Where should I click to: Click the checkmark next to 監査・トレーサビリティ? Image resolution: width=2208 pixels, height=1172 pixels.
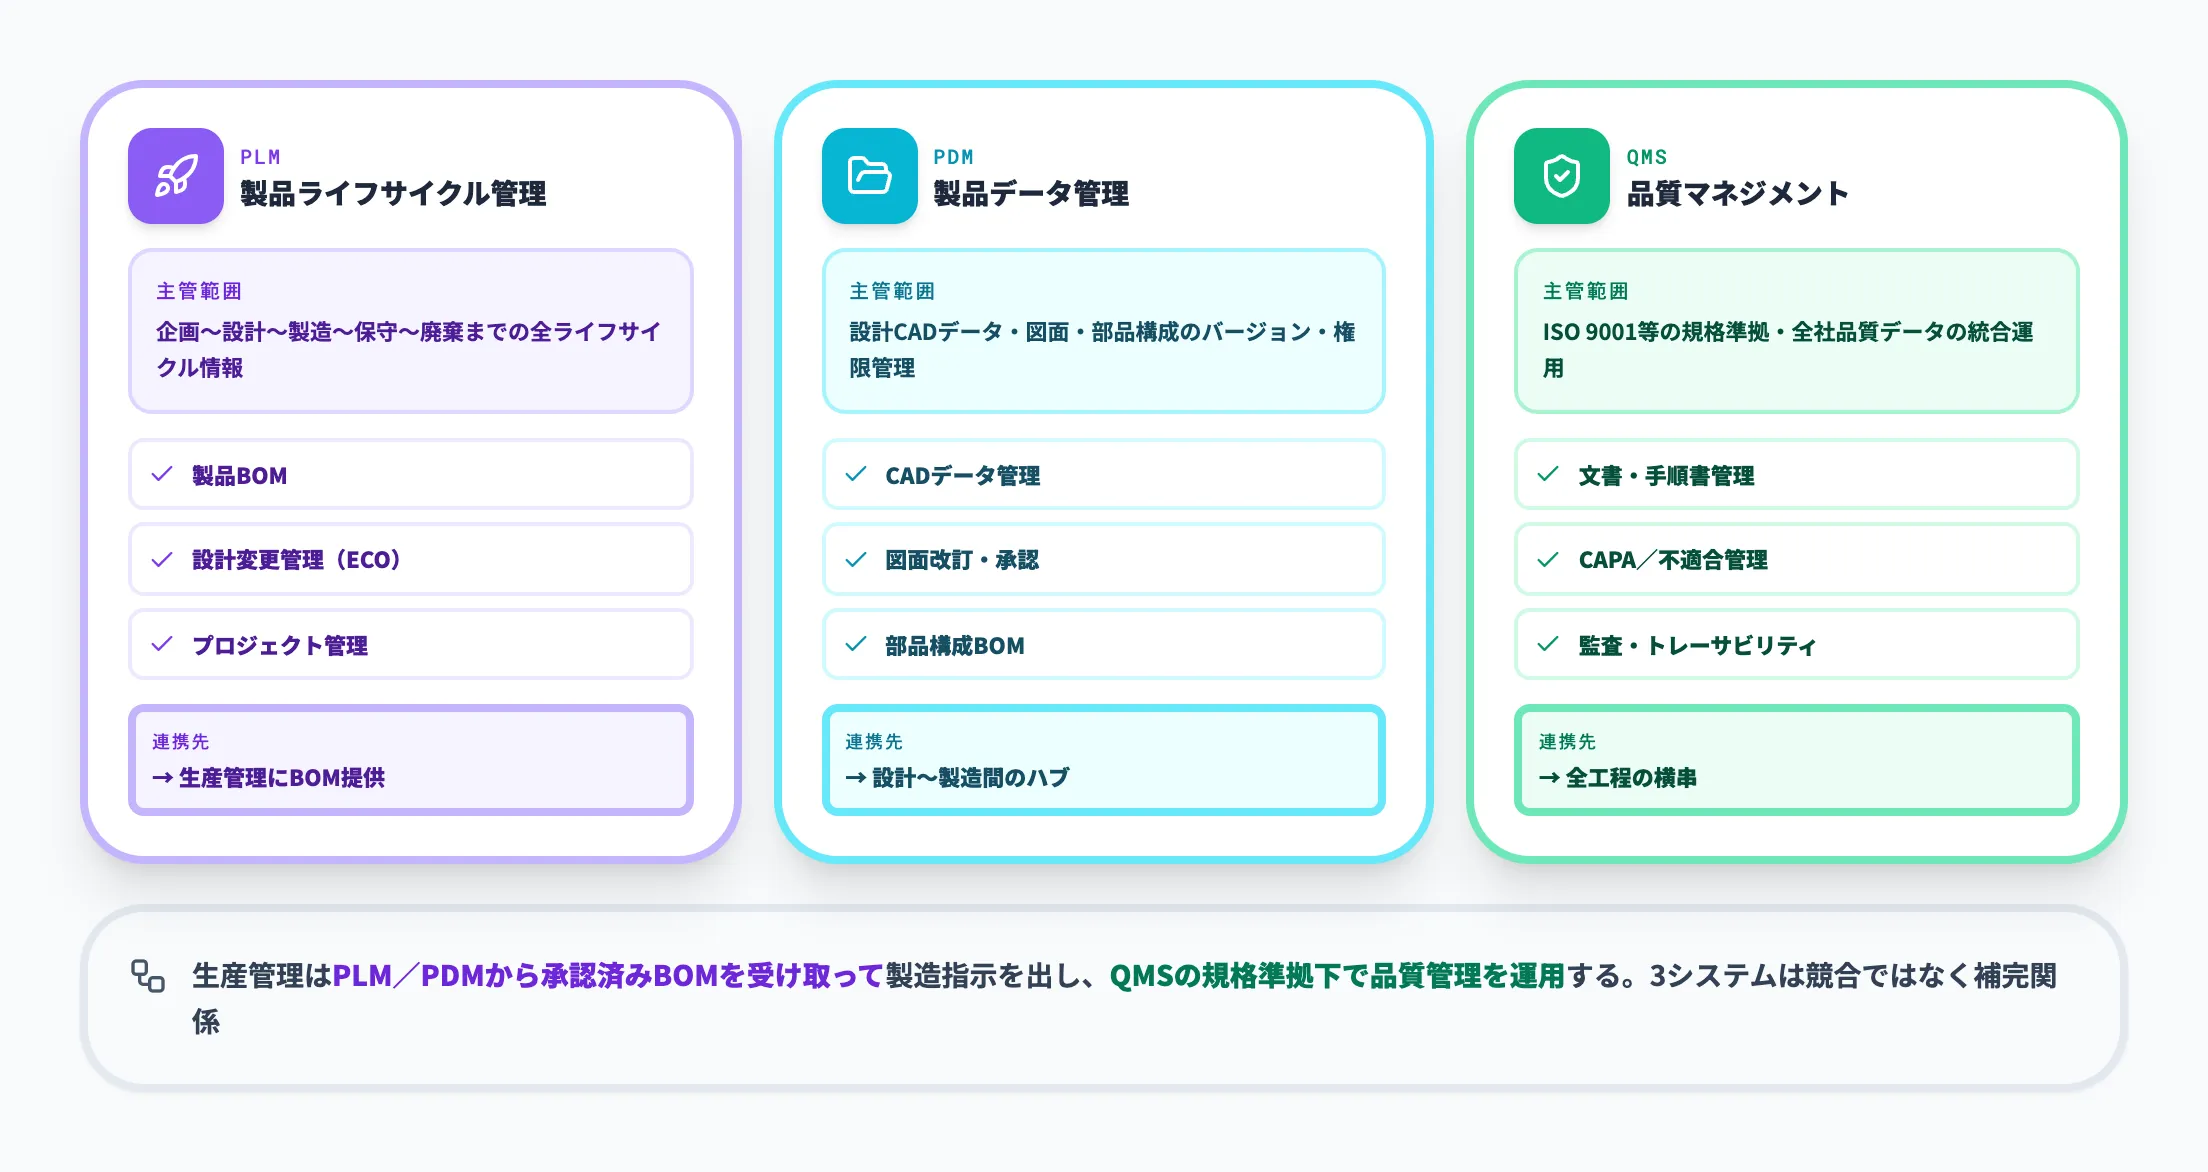(x=1549, y=645)
